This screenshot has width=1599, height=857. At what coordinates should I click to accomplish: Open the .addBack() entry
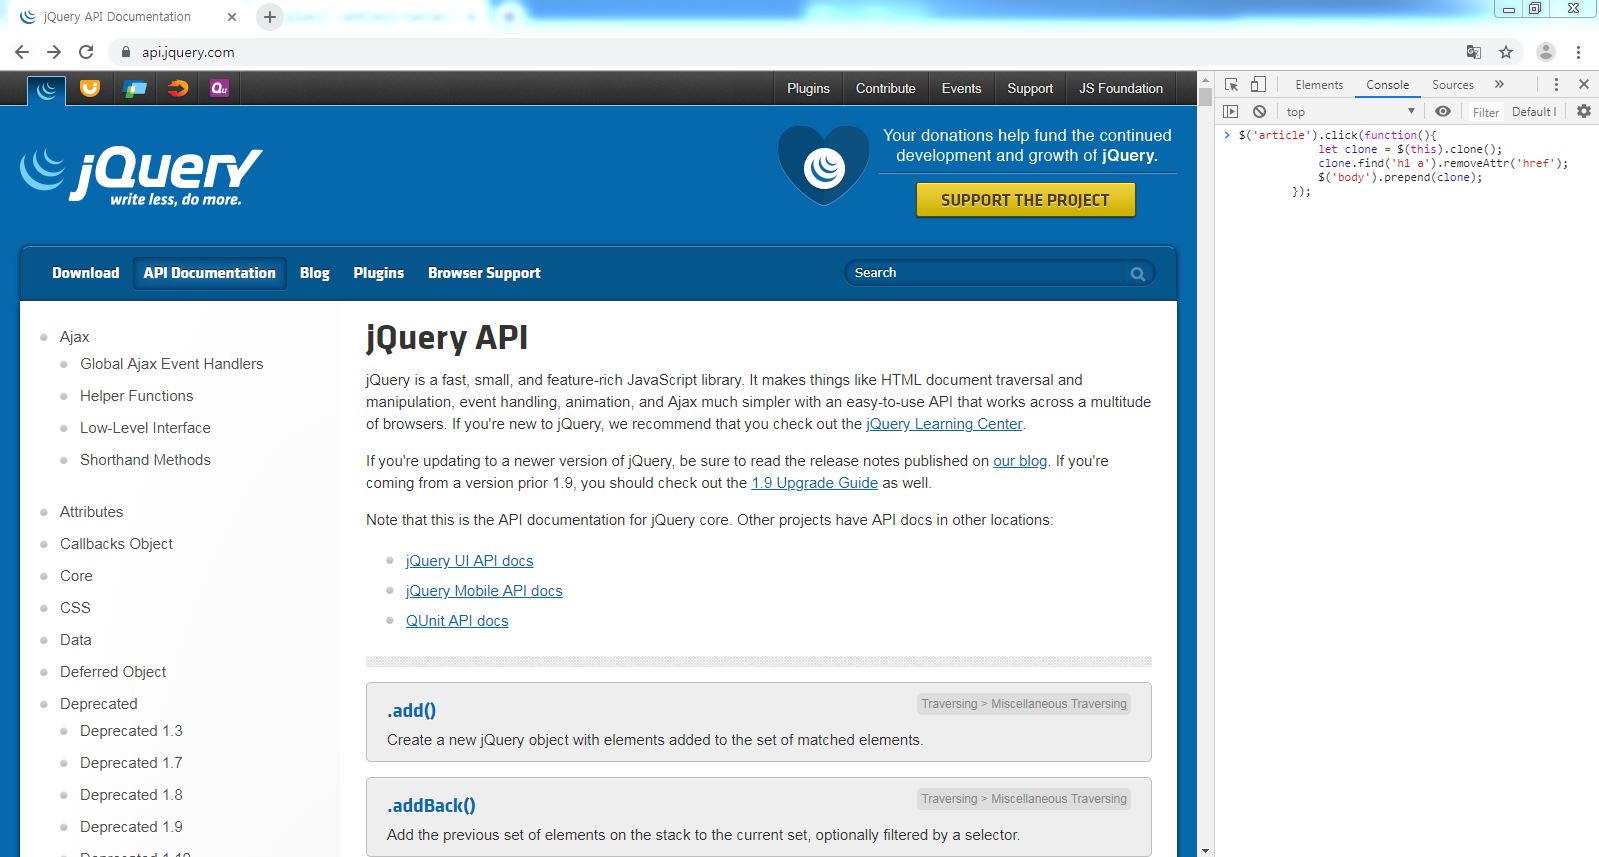pyautogui.click(x=432, y=806)
